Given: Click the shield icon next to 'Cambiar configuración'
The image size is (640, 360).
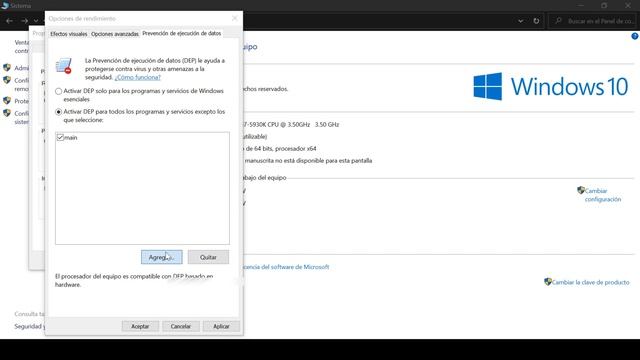Looking at the screenshot, I should [x=580, y=190].
